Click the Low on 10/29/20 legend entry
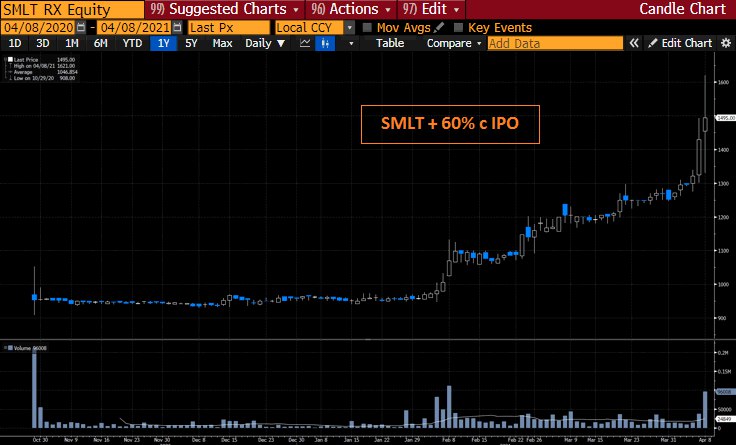 [41, 78]
